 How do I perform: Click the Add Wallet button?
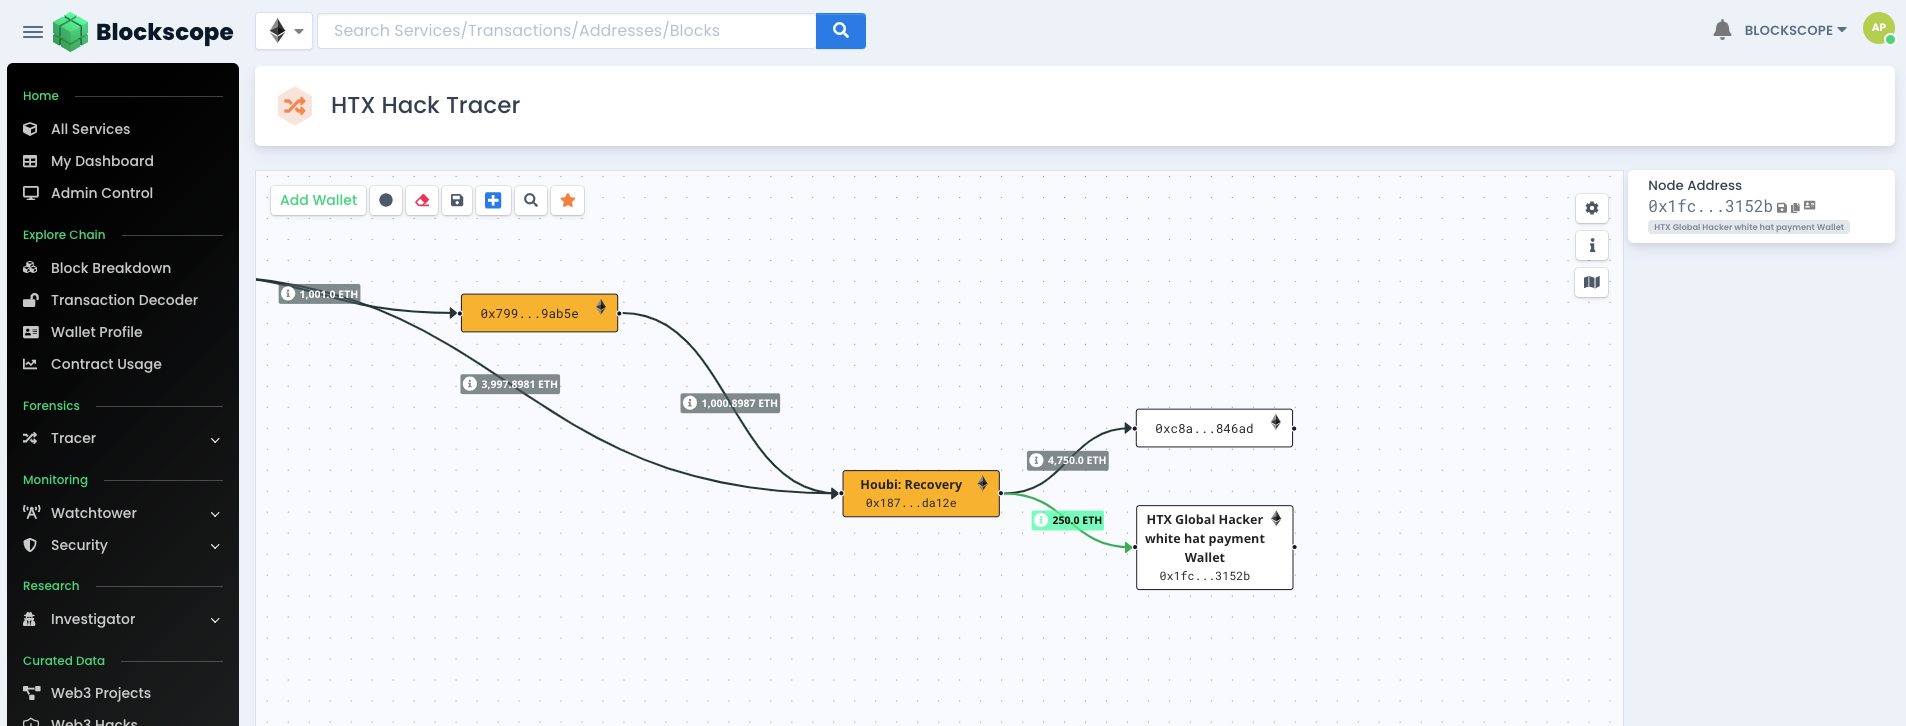pos(318,201)
